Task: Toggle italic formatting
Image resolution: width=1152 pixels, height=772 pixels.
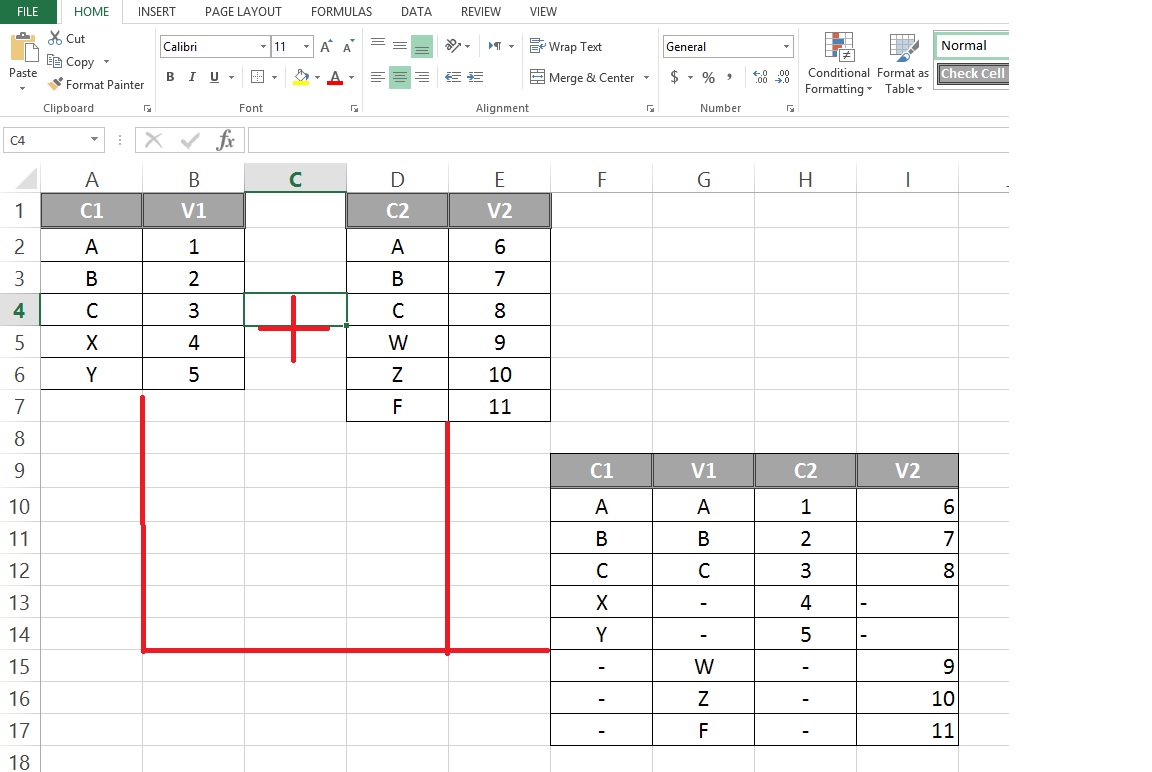Action: [192, 77]
